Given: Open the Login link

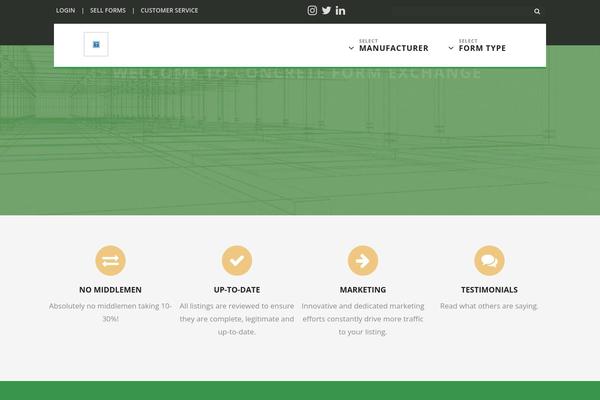Looking at the screenshot, I should point(65,10).
